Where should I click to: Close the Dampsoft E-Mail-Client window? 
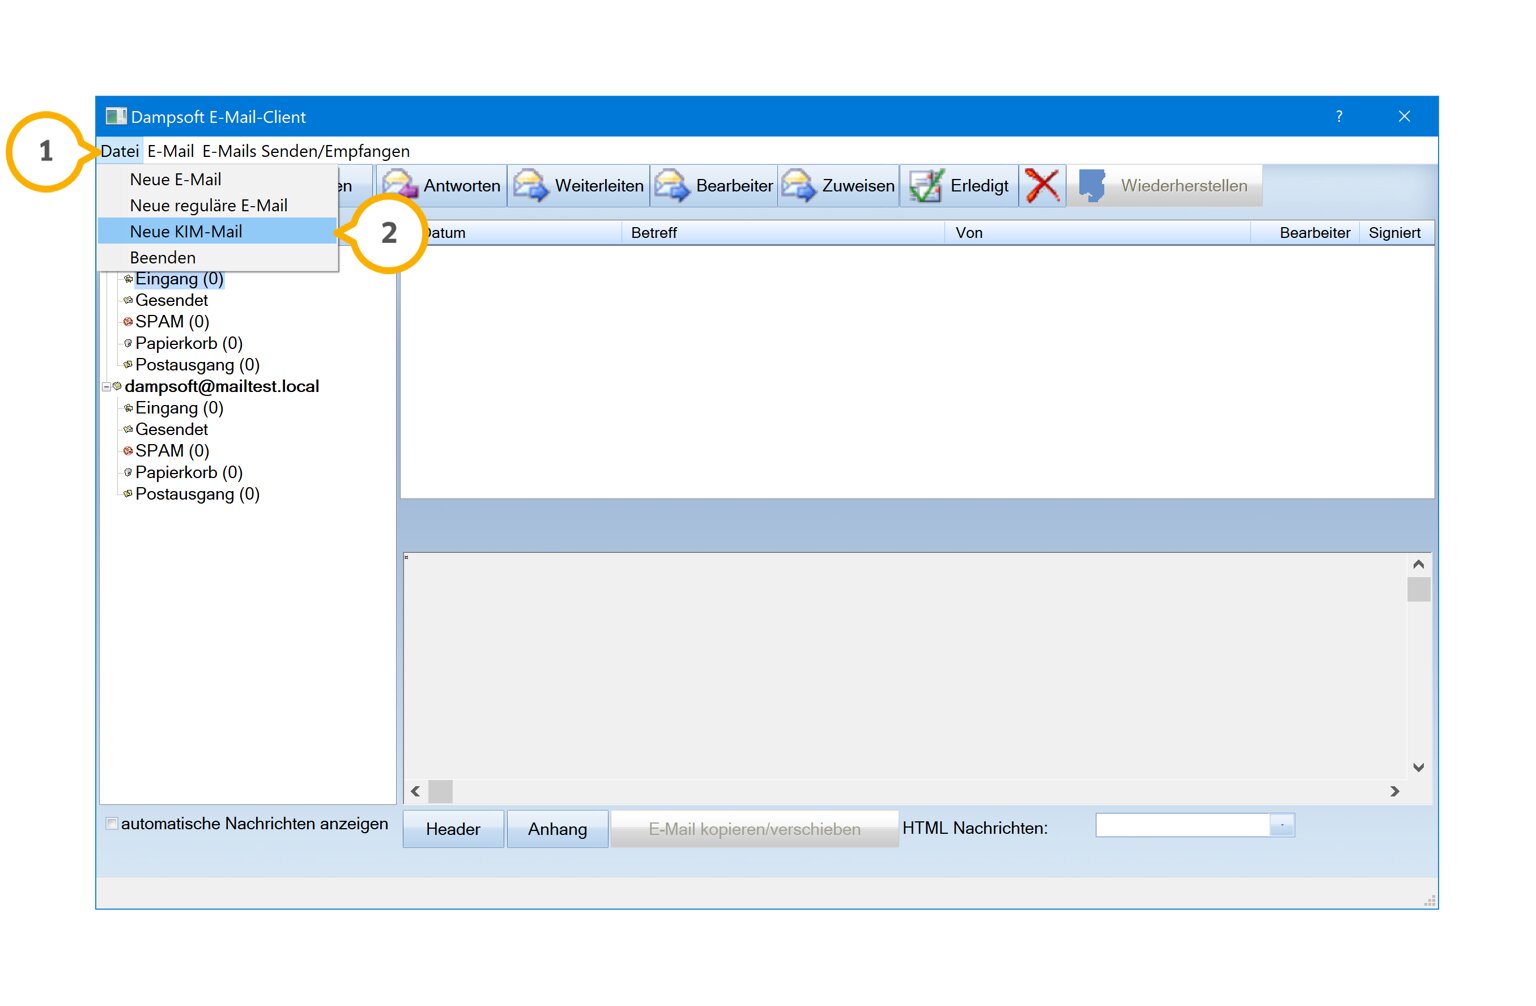(1404, 116)
